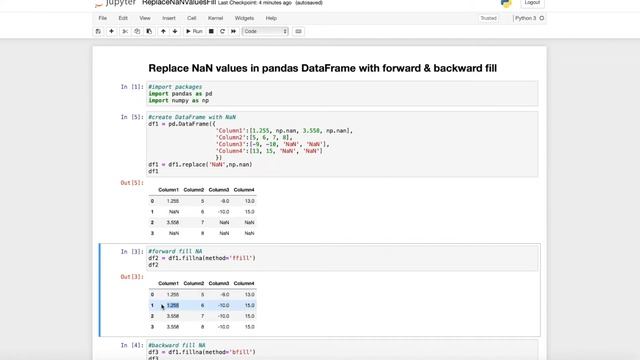Click the Out[3] output prompt
Viewport: 640px width, 360px height.
[x=132, y=277]
